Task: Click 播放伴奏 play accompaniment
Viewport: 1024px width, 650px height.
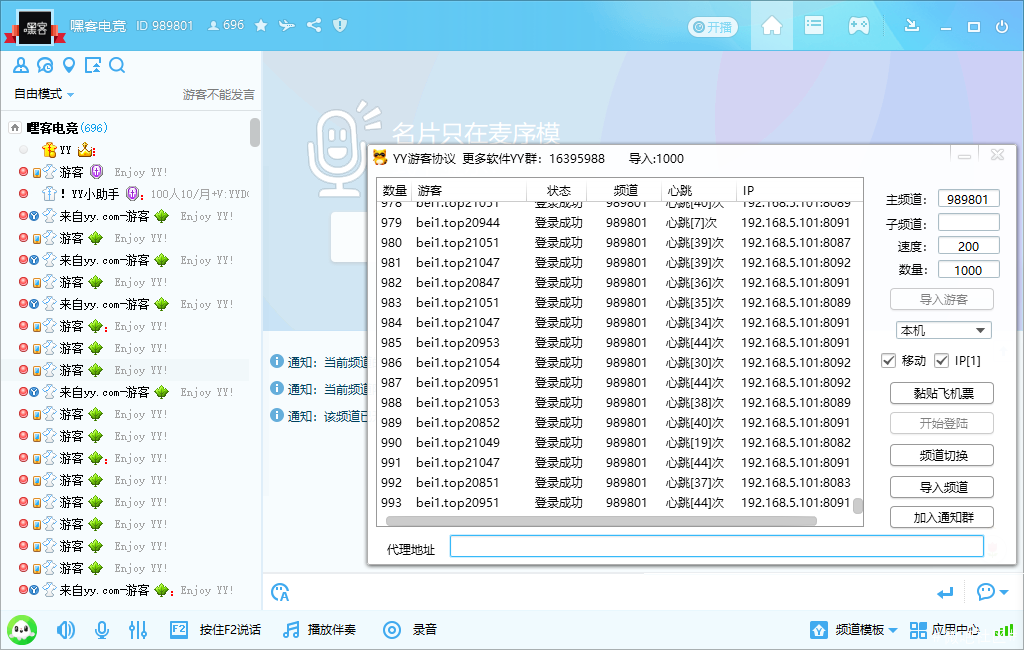Action: (319, 630)
